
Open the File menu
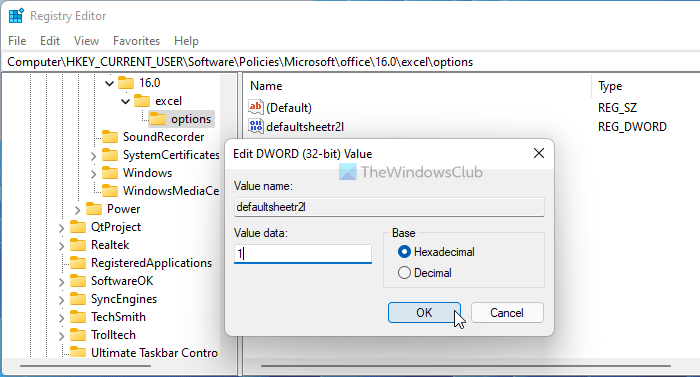click(x=17, y=41)
